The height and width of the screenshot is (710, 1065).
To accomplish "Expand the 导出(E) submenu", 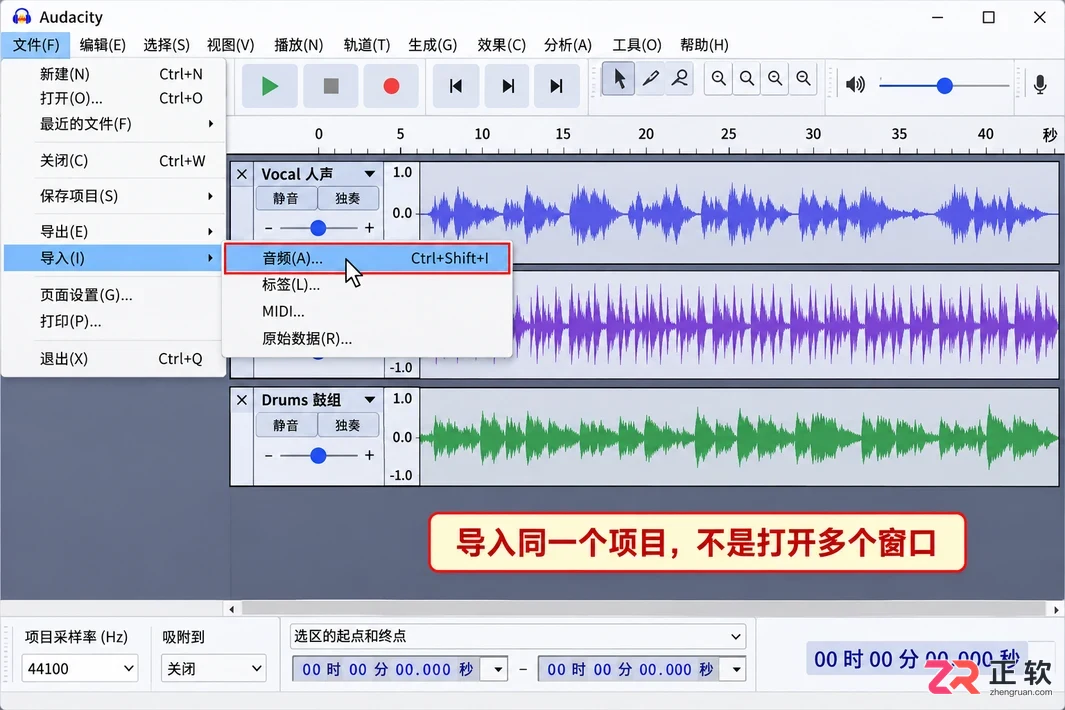I will 114,232.
